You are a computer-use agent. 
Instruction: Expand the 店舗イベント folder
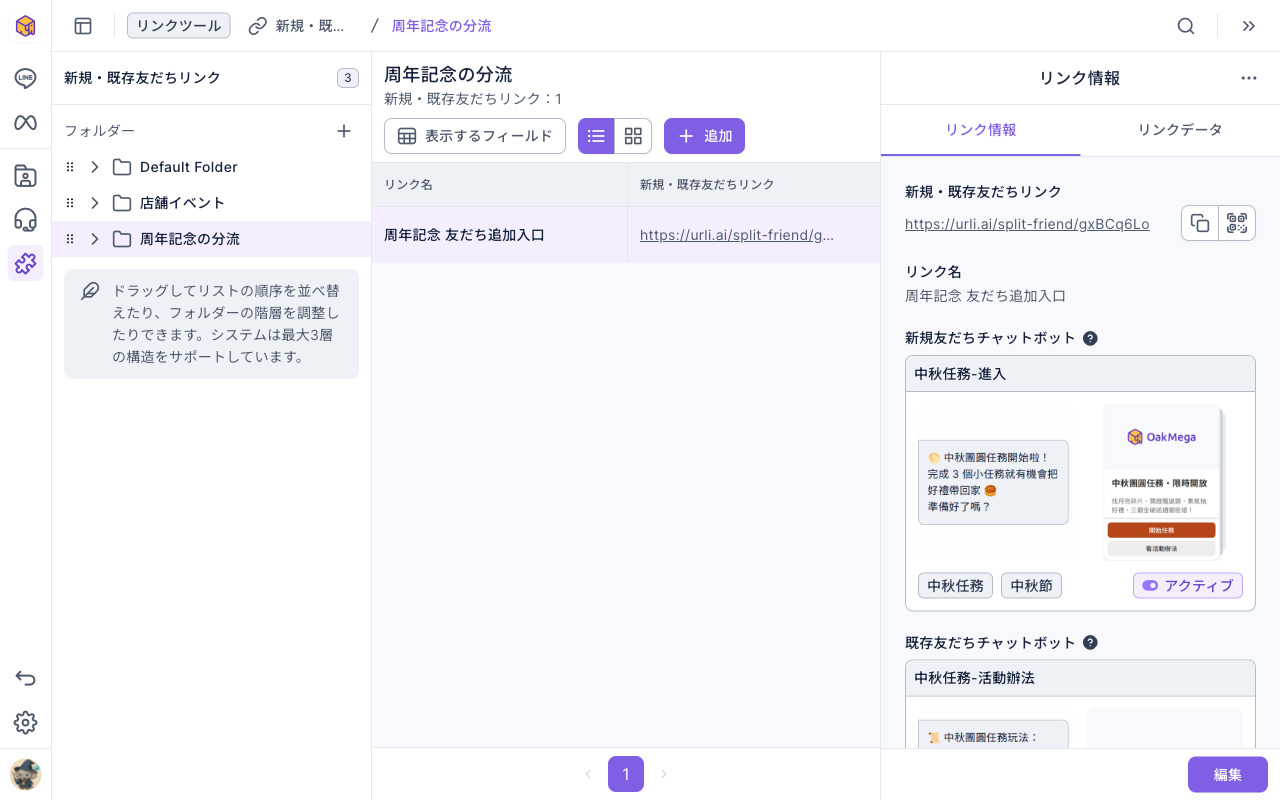click(95, 203)
